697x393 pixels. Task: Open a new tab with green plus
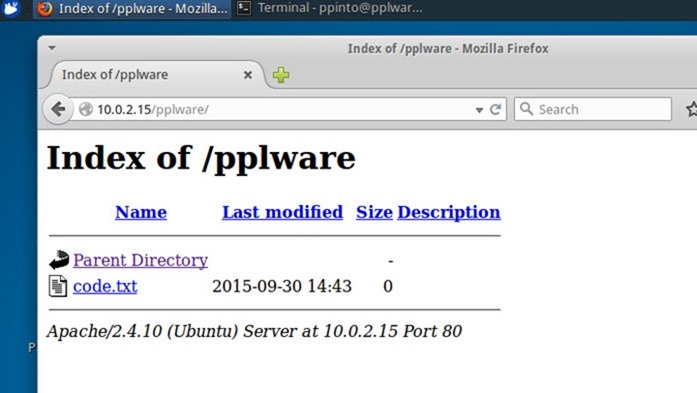(x=280, y=75)
